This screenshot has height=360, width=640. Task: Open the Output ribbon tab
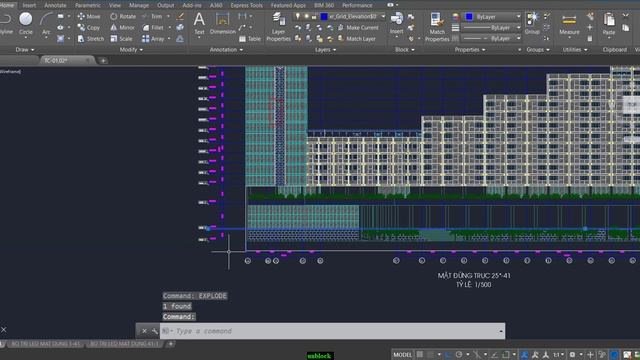click(x=165, y=5)
